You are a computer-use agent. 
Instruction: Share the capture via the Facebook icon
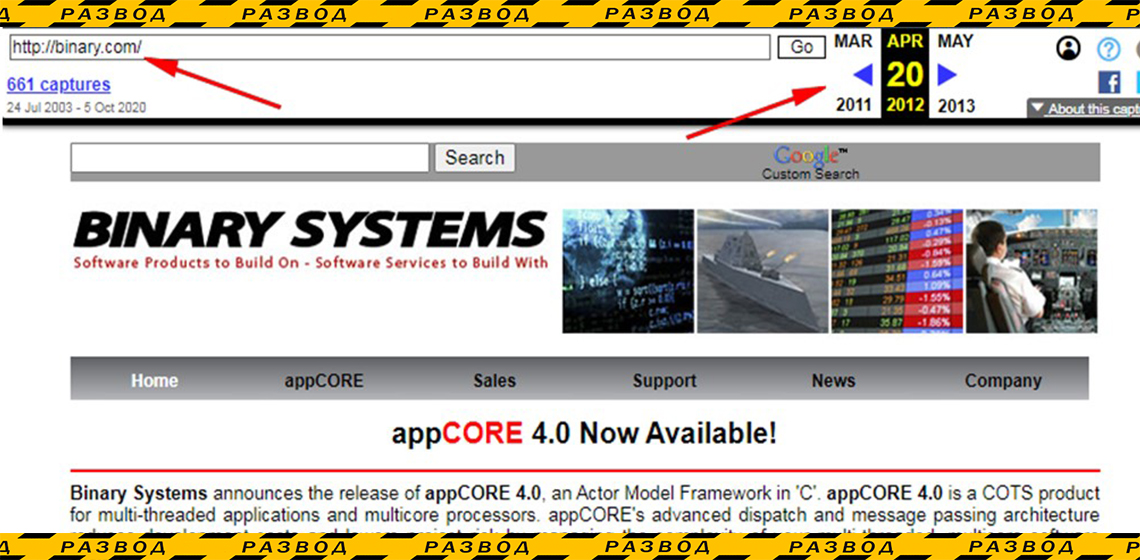[1109, 82]
